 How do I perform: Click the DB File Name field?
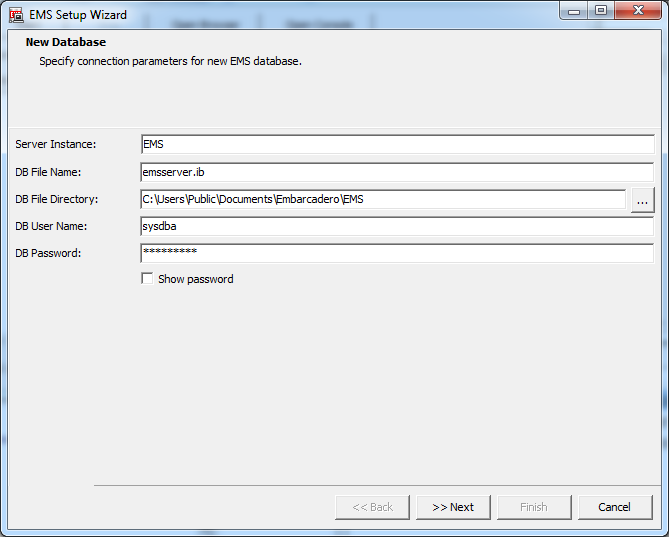click(x=397, y=172)
